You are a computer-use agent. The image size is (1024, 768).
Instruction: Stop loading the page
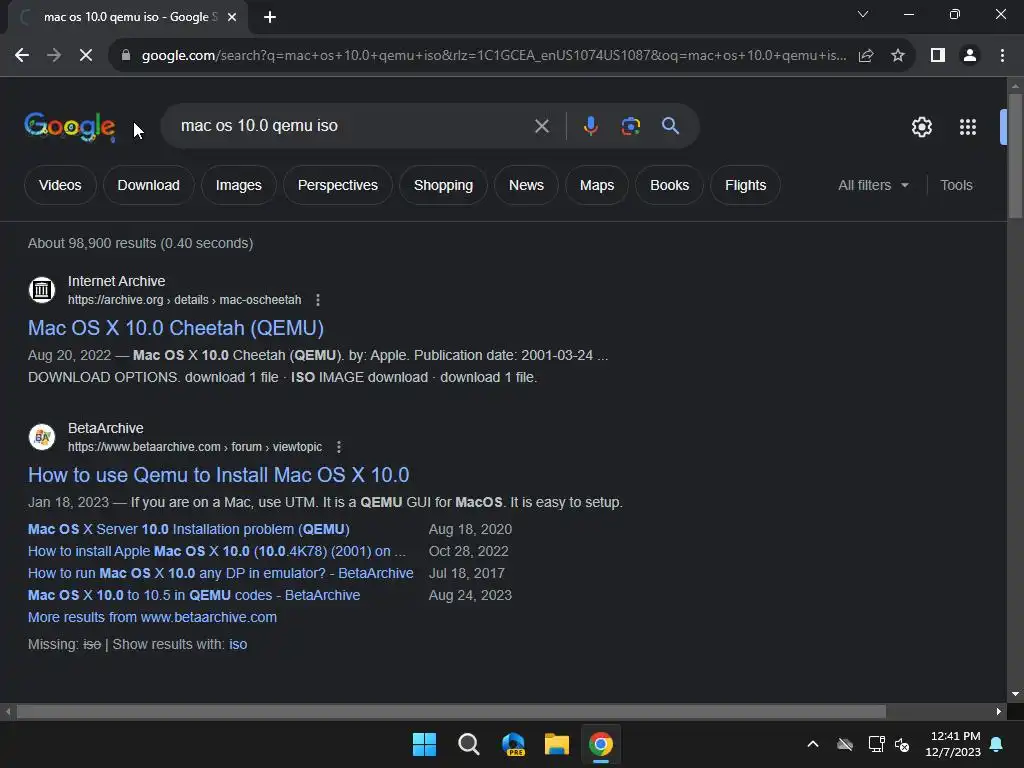pyautogui.click(x=86, y=56)
